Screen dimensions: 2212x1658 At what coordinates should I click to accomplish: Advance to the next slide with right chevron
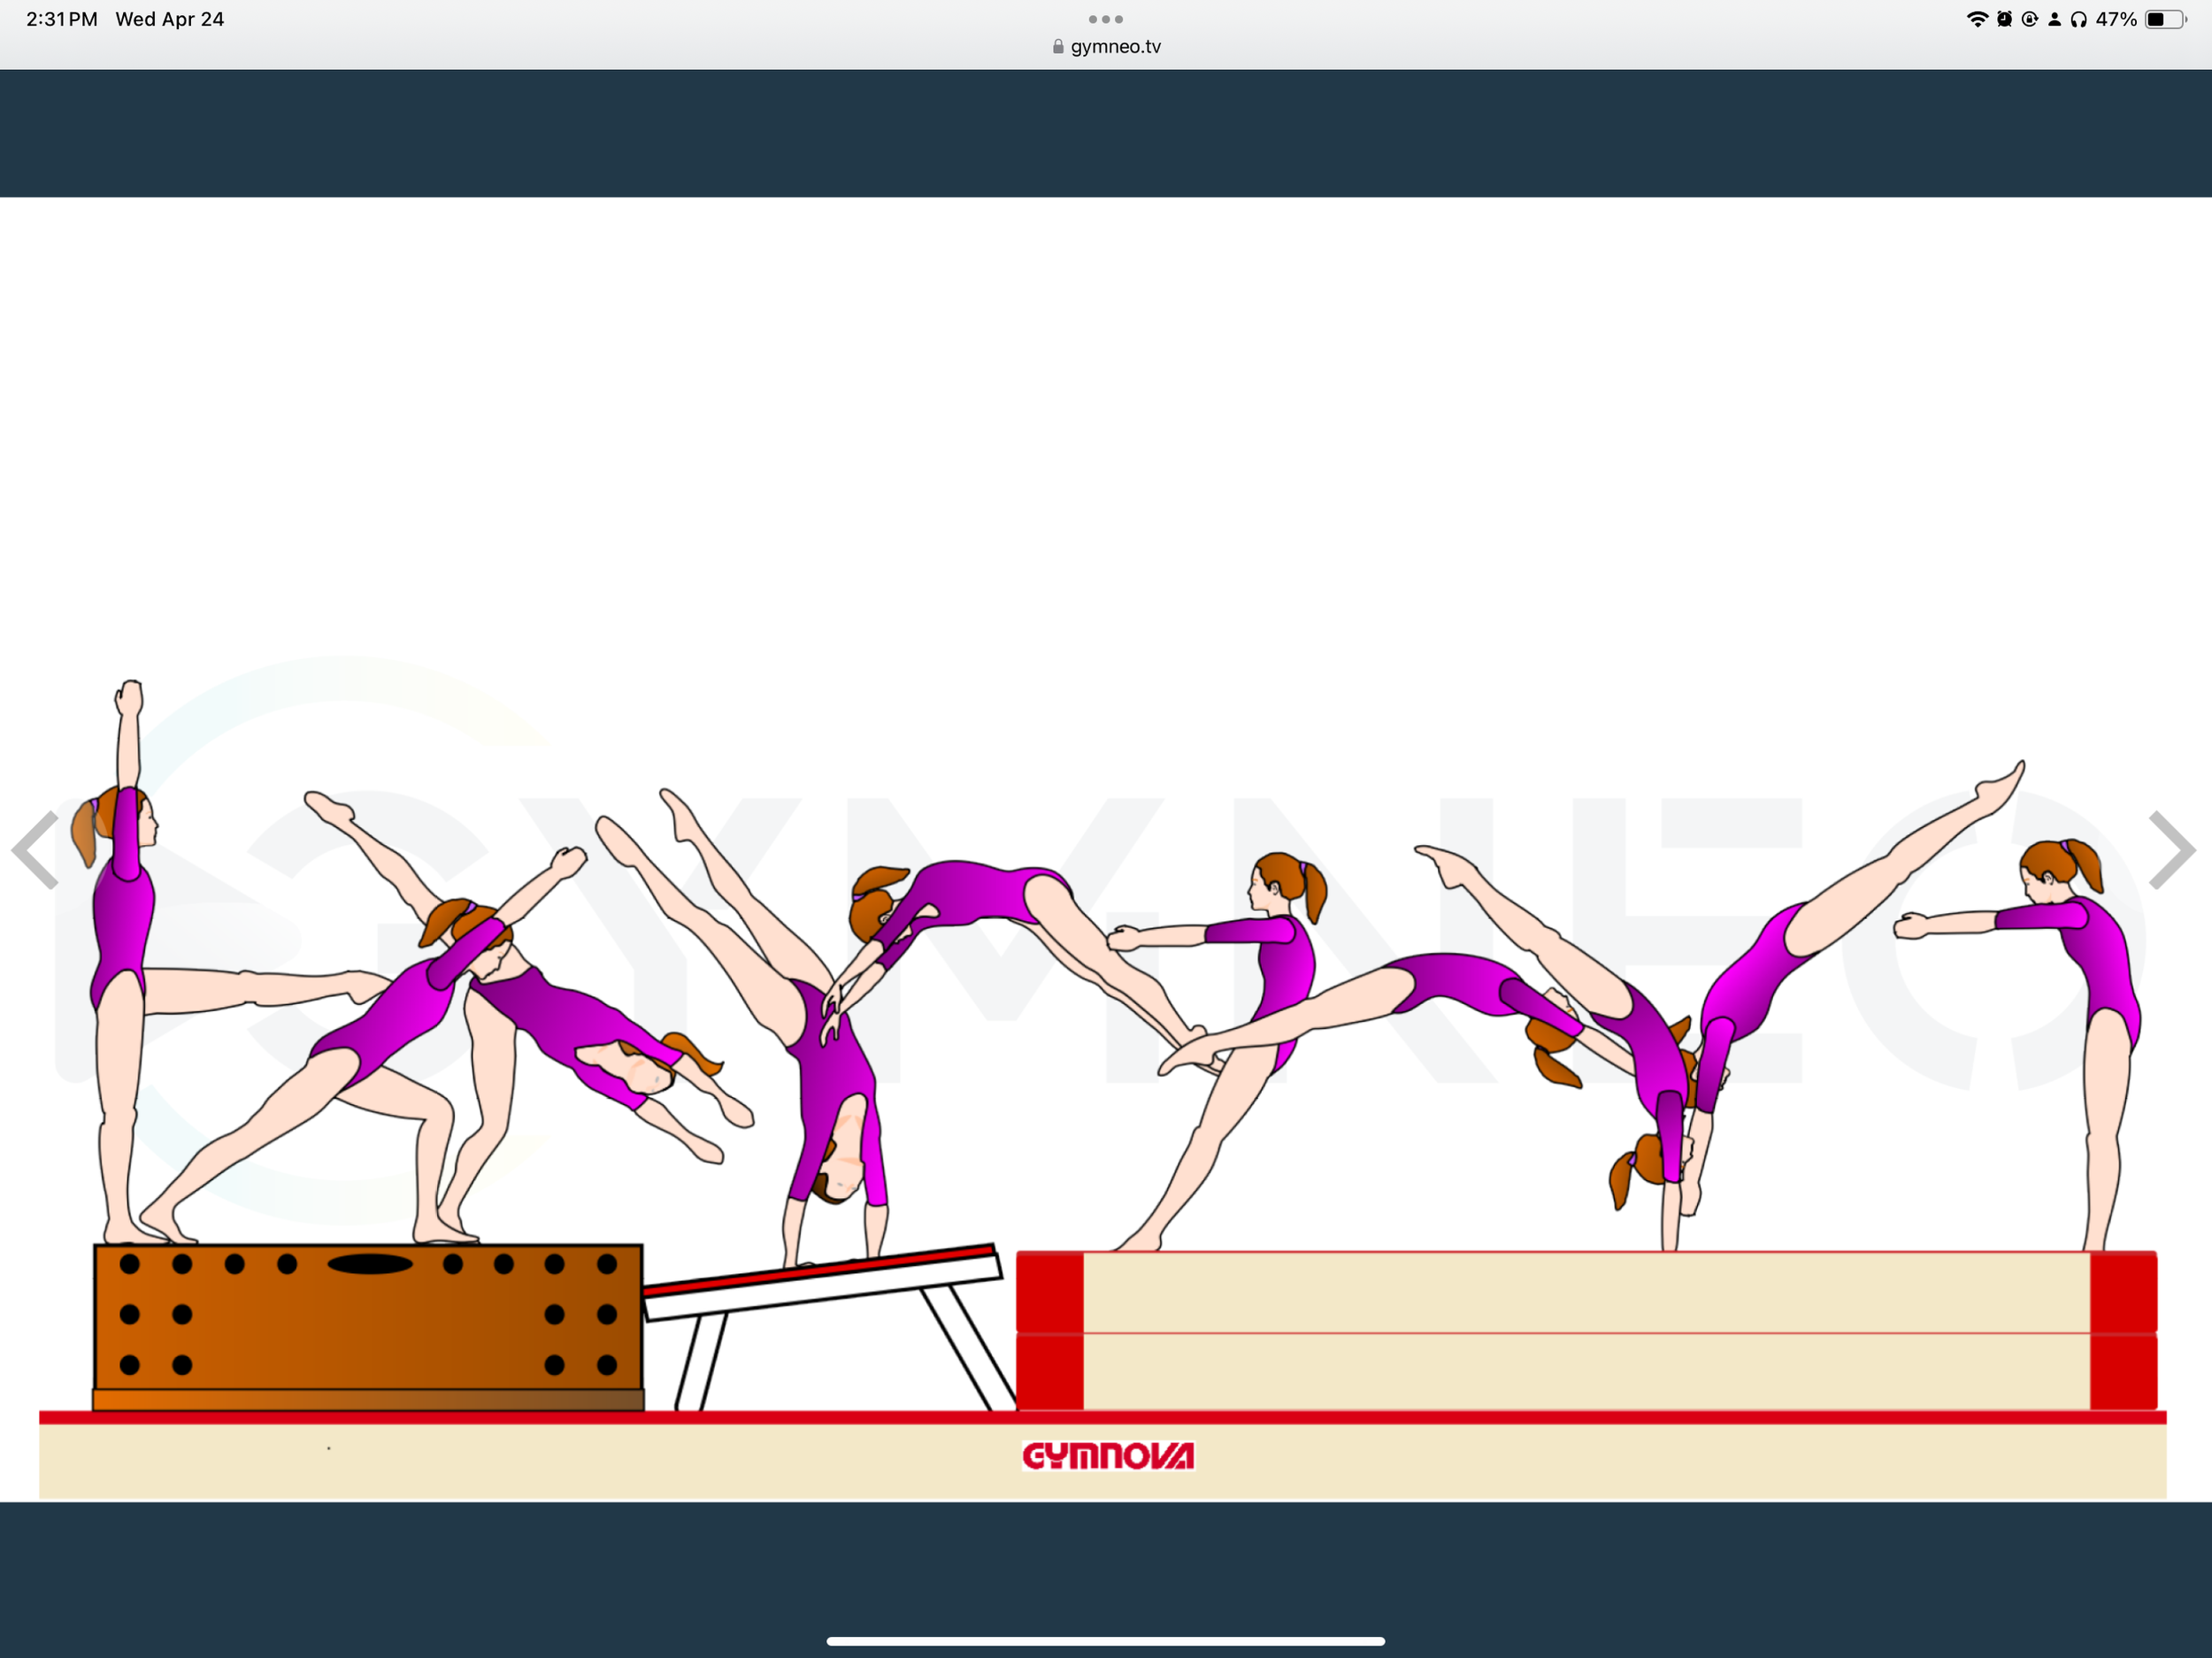pos(2172,850)
